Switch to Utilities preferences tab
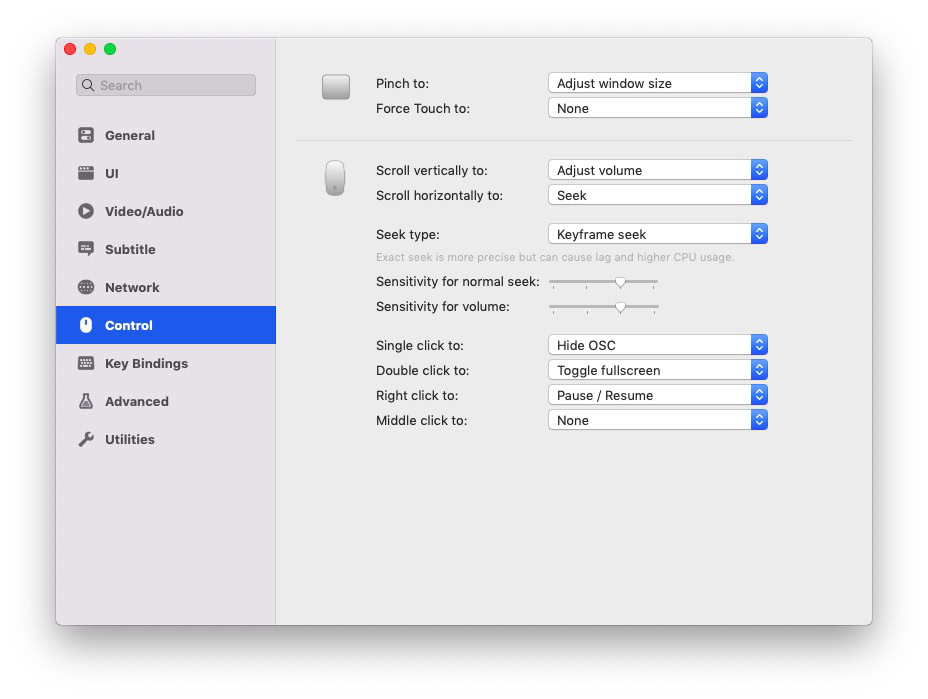Screen dimensions: 928x699 tap(166, 439)
